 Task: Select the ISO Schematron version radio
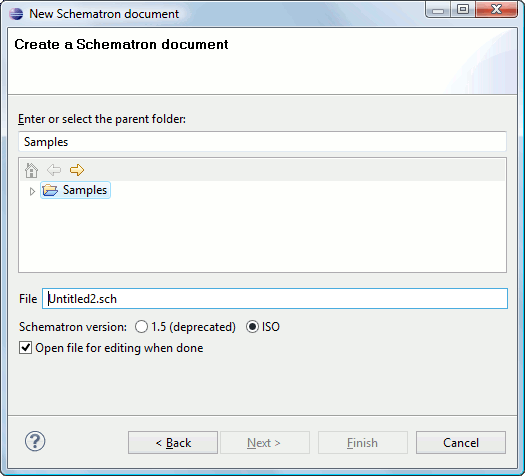(x=252, y=327)
